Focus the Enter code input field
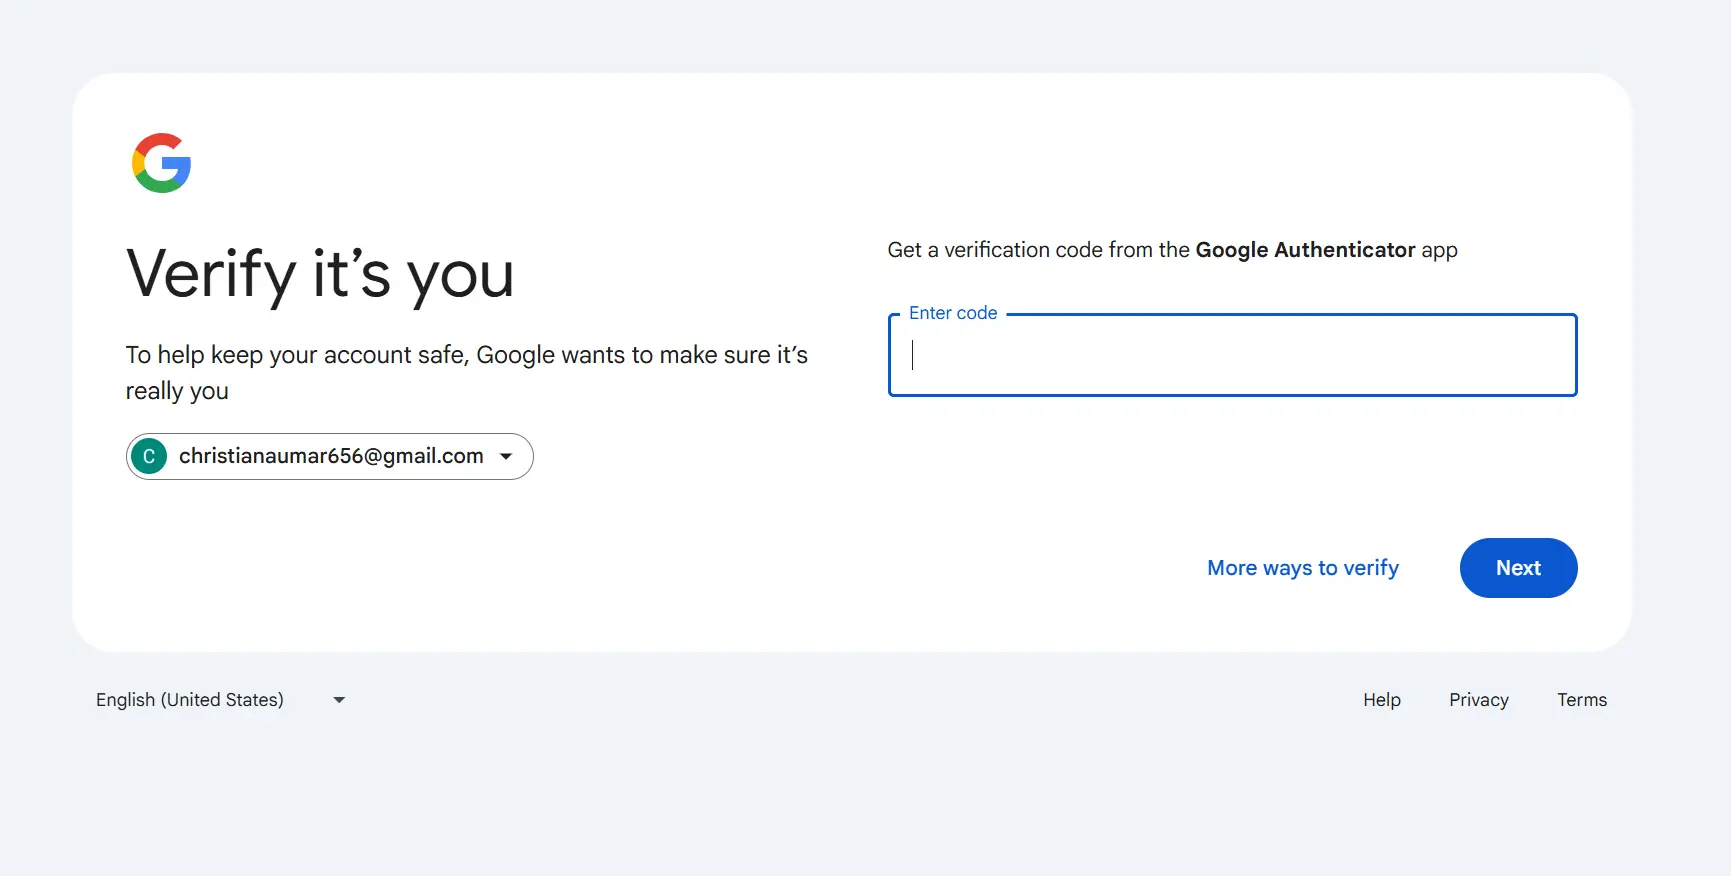 coord(1232,355)
